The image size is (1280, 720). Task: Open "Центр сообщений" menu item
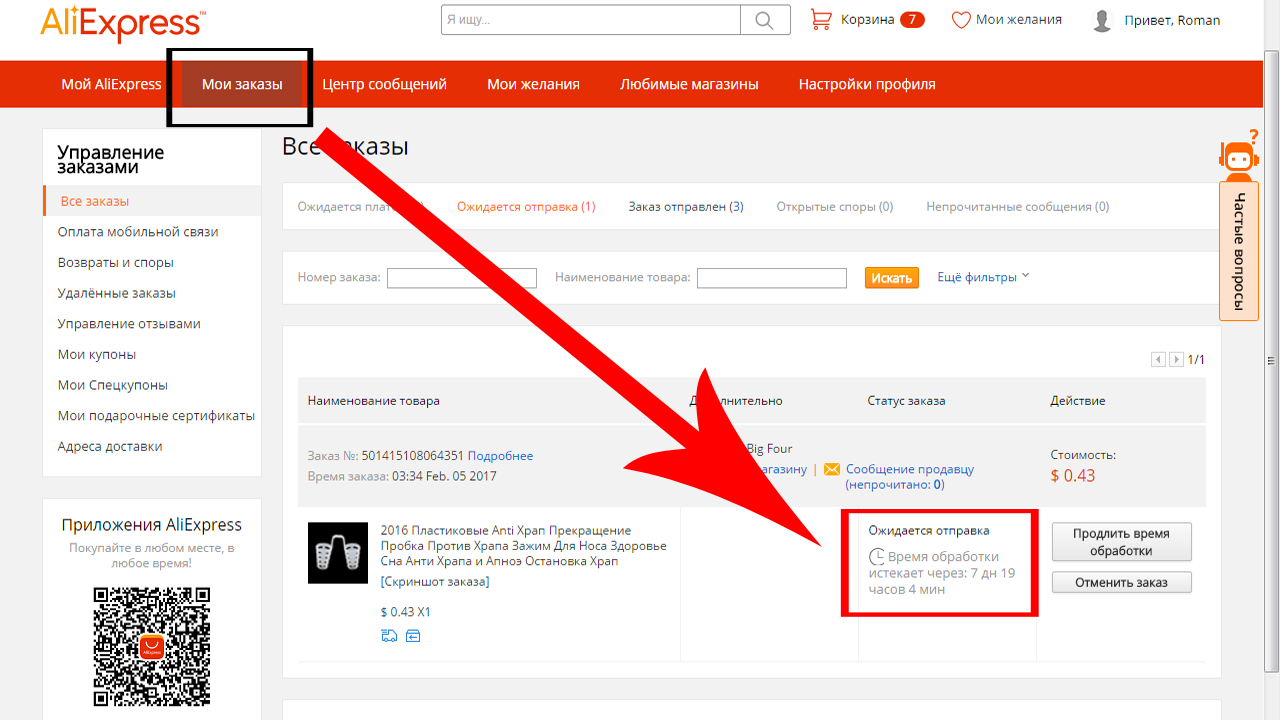click(x=384, y=84)
